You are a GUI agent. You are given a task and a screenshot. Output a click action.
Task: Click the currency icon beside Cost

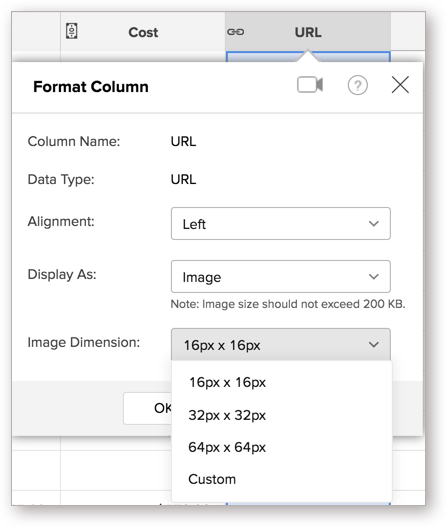72,32
